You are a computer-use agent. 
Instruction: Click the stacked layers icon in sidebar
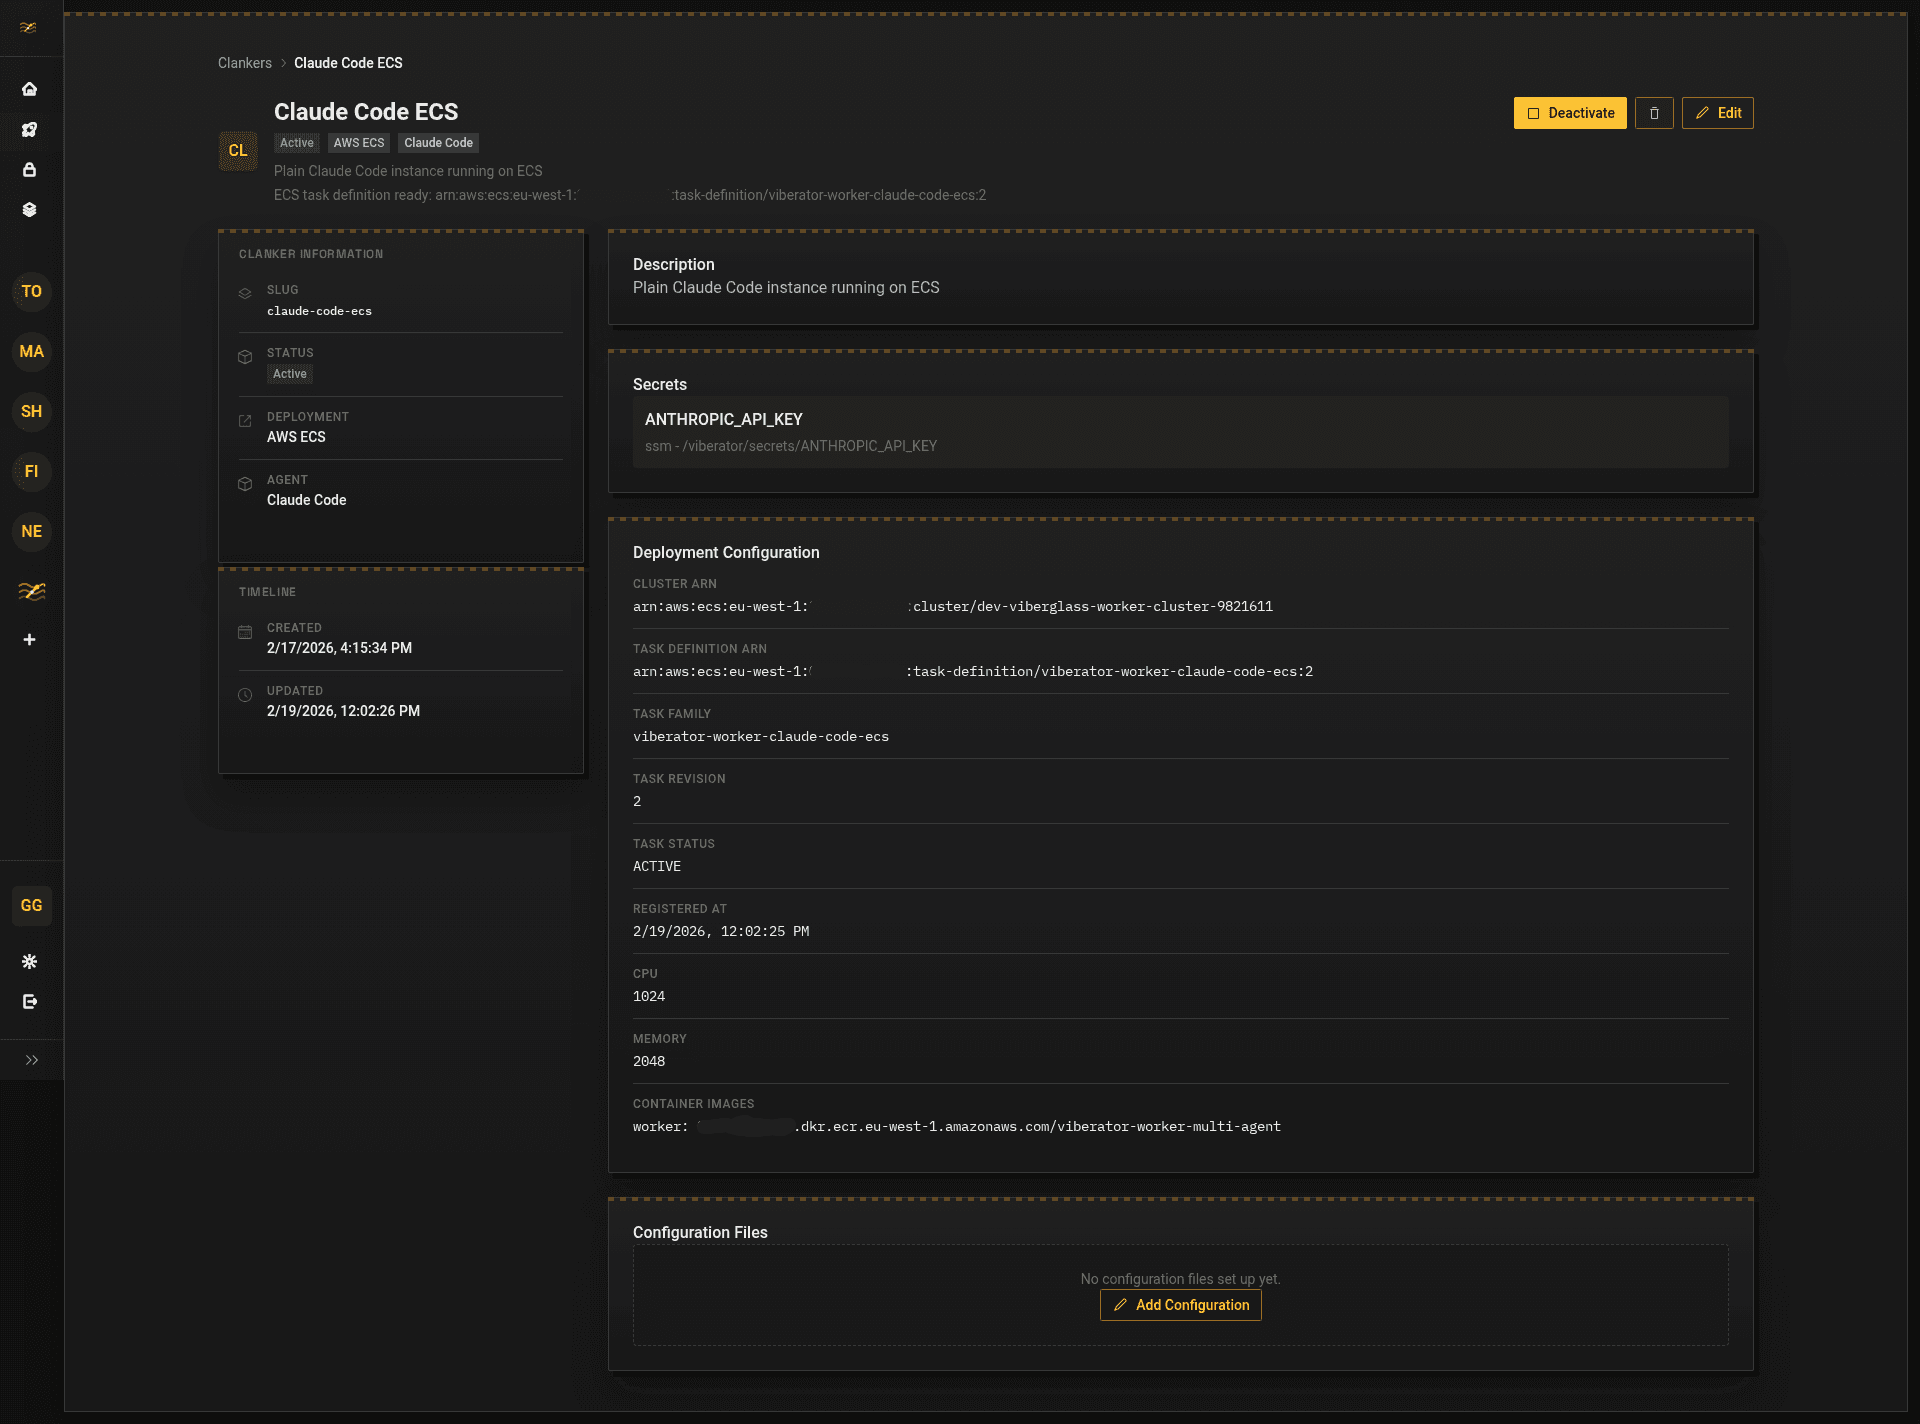click(30, 209)
